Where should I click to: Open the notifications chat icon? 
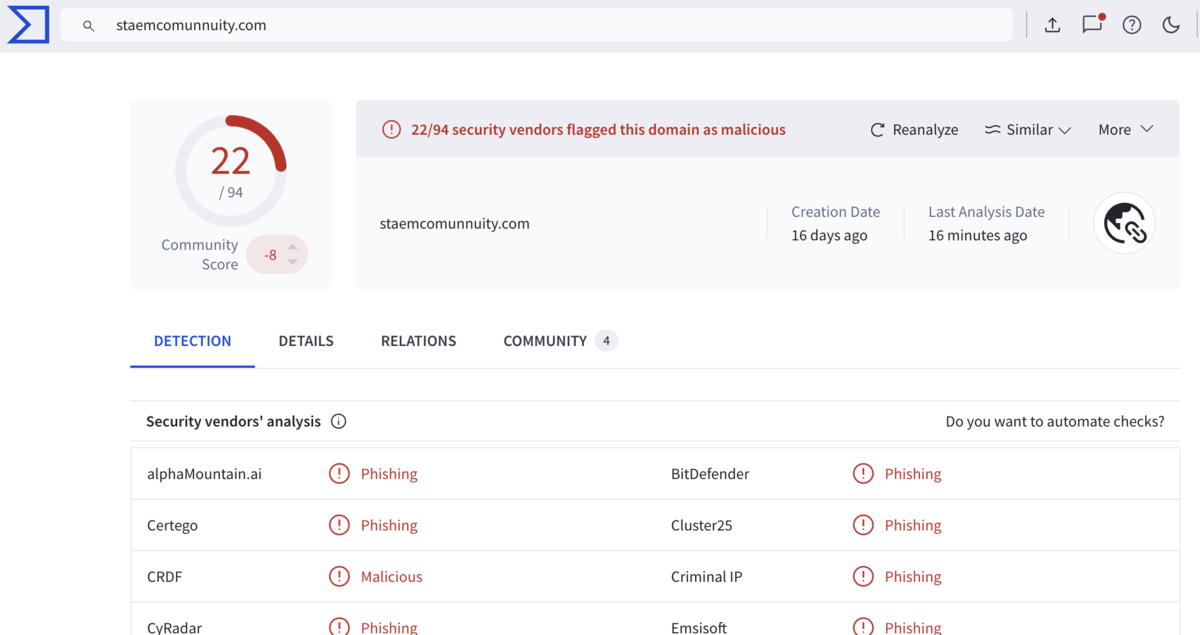[x=1092, y=25]
